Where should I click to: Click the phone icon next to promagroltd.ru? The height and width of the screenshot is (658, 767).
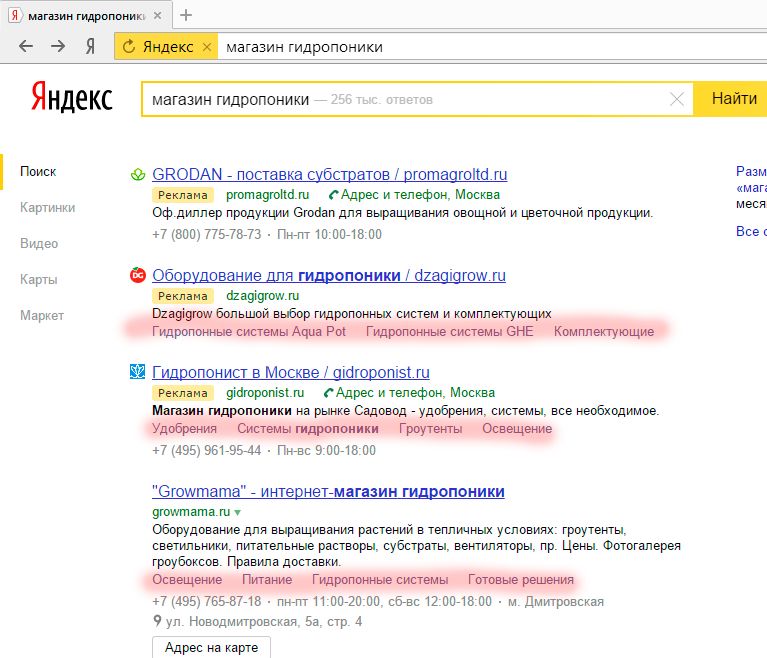[334, 195]
